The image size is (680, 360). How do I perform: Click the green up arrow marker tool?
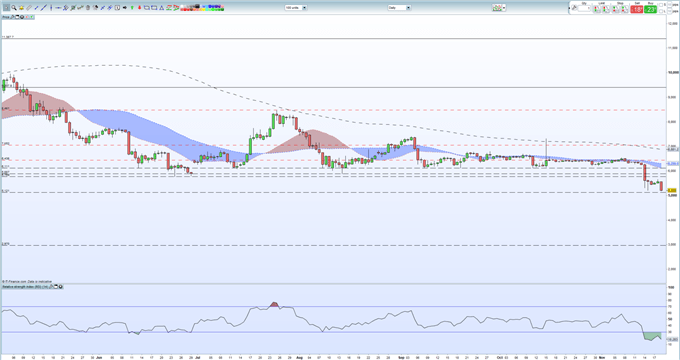coord(132,7)
